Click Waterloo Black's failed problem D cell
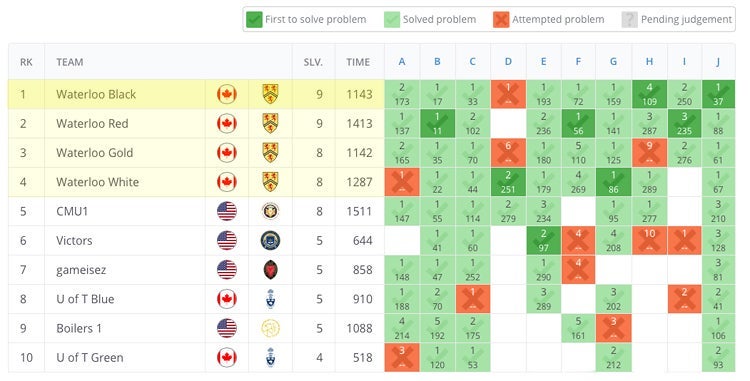 (508, 94)
